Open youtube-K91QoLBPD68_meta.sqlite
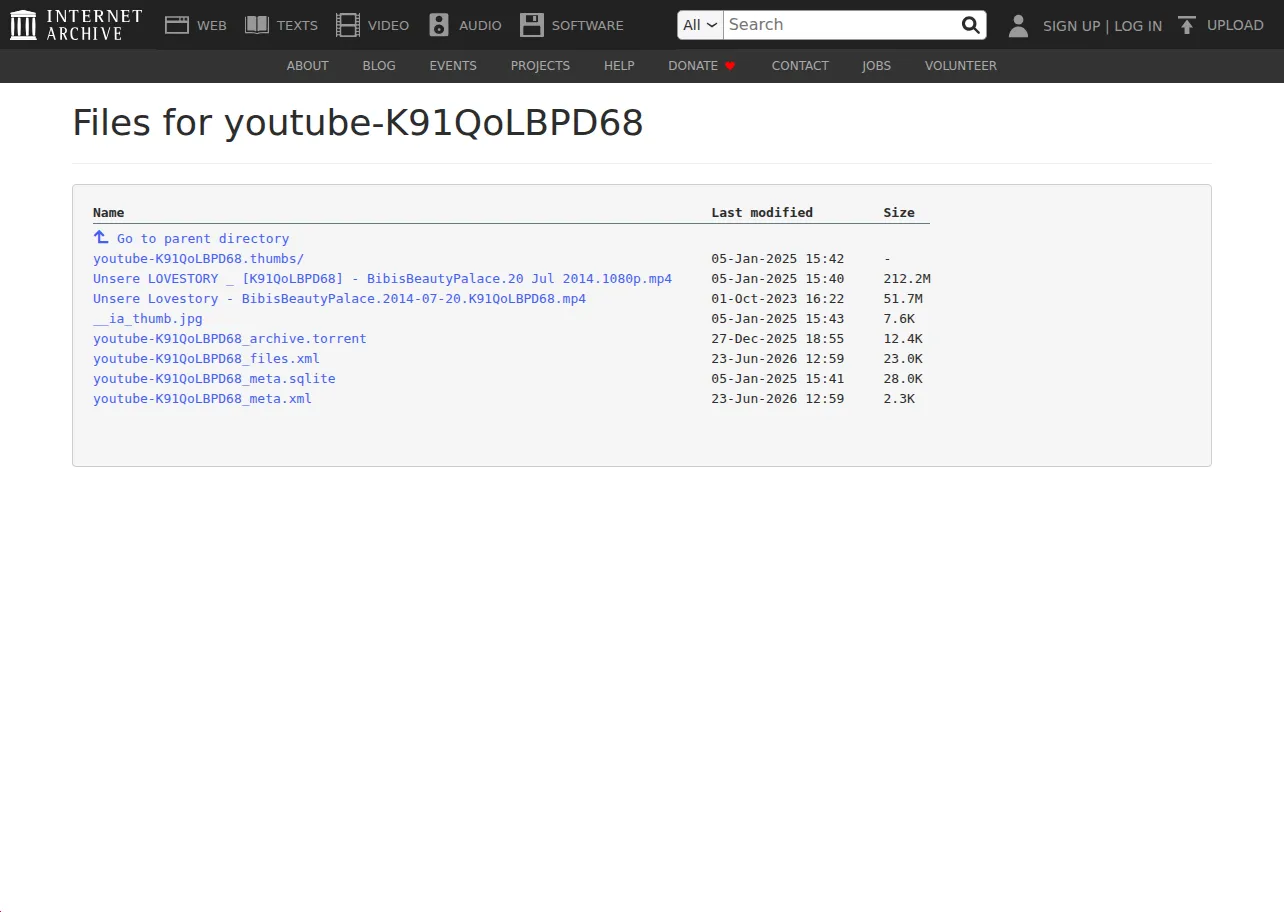Viewport: 1284px width, 912px height. click(x=214, y=379)
